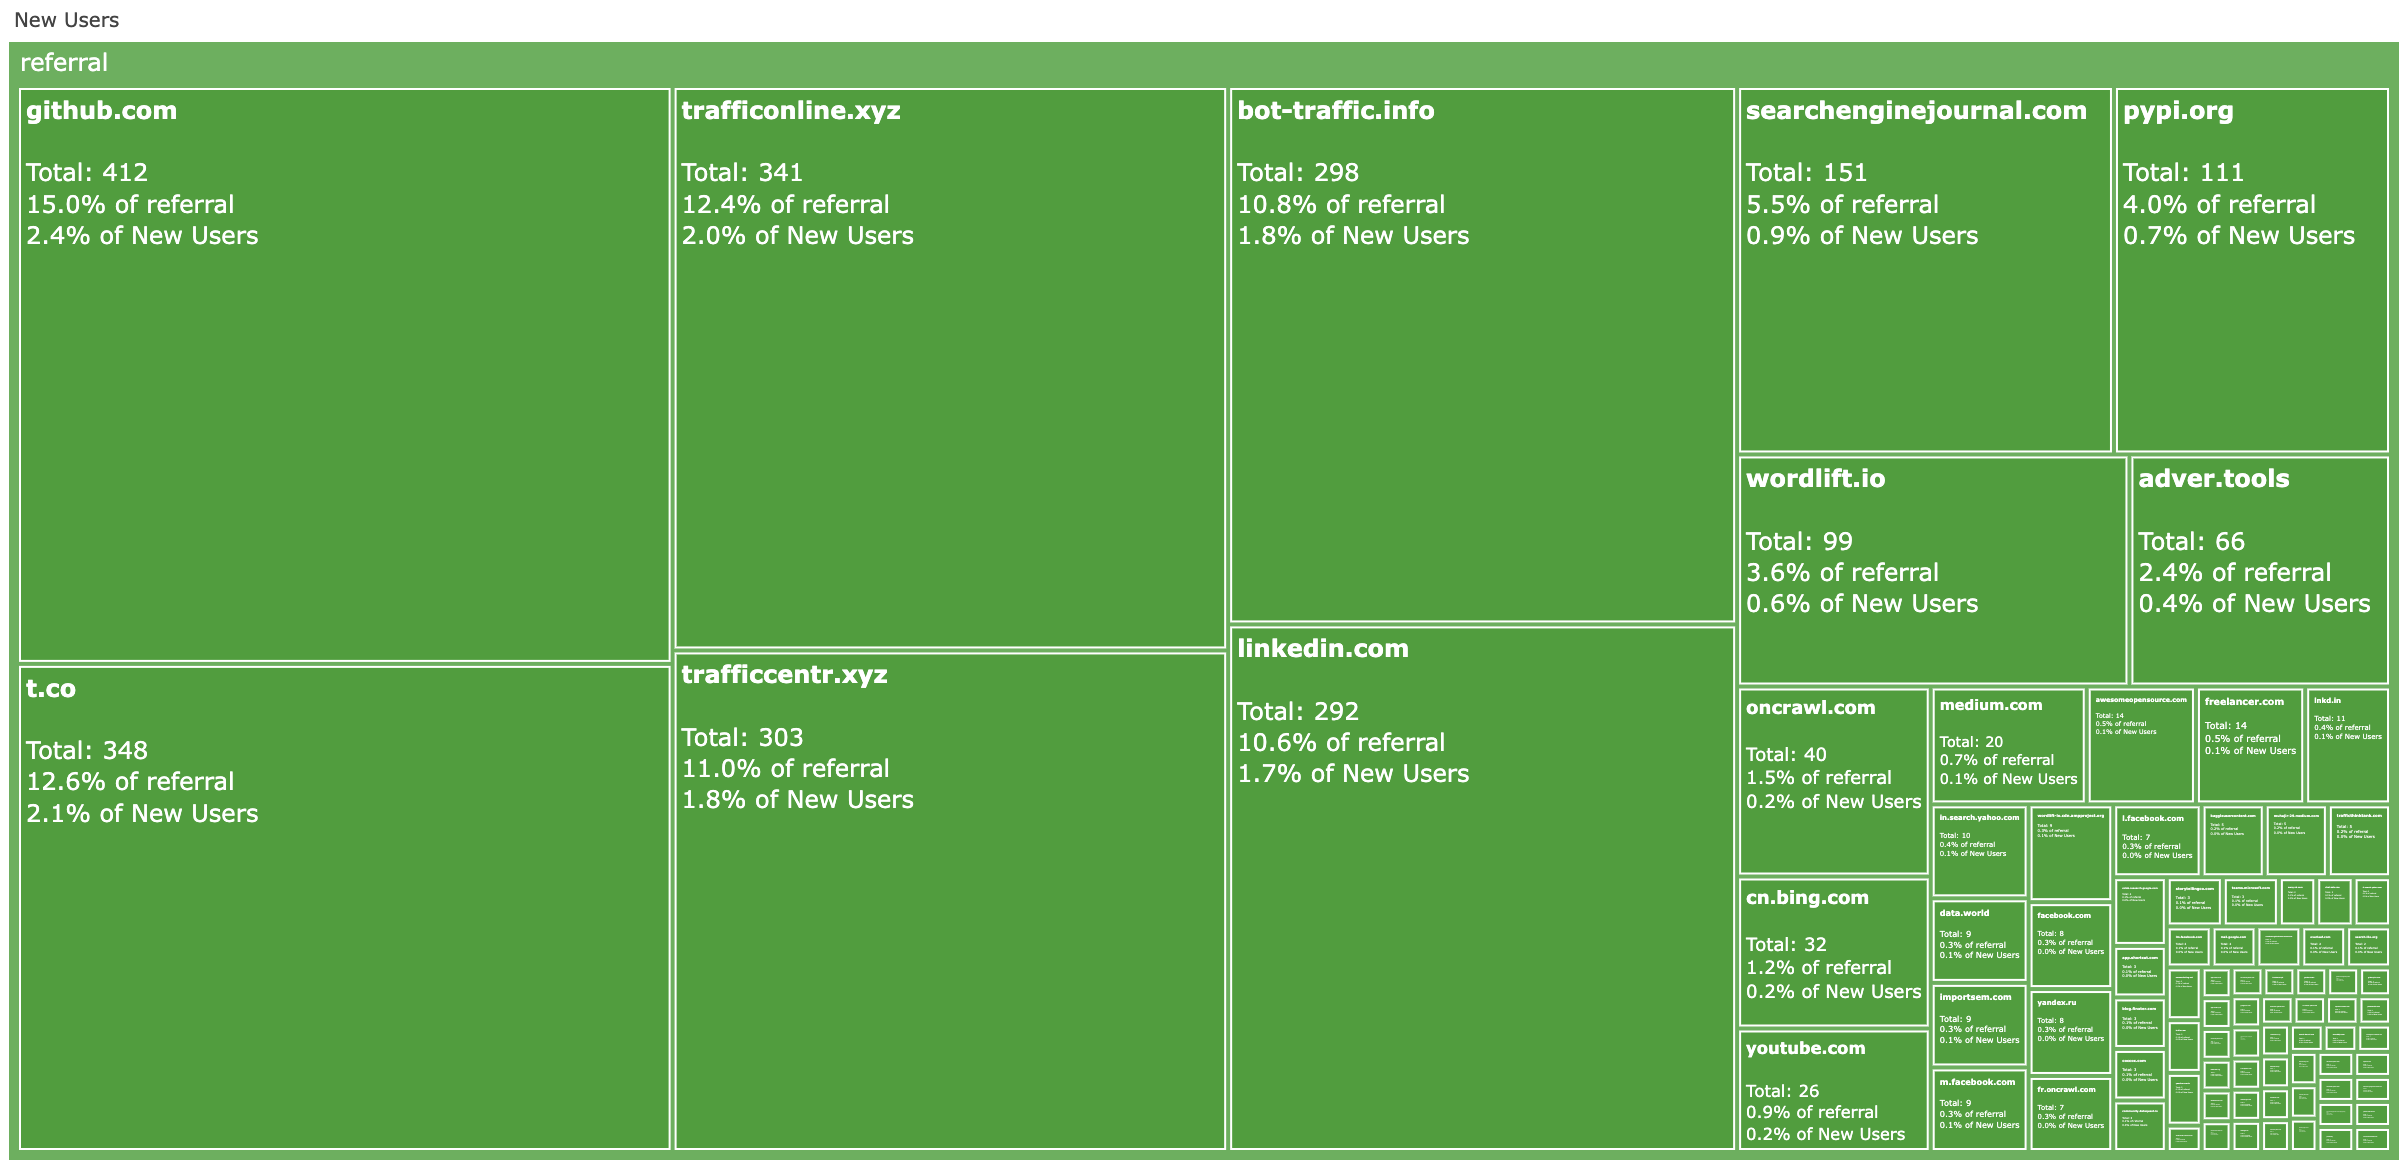
Task: Select the data.world tile
Action: coord(1980,942)
